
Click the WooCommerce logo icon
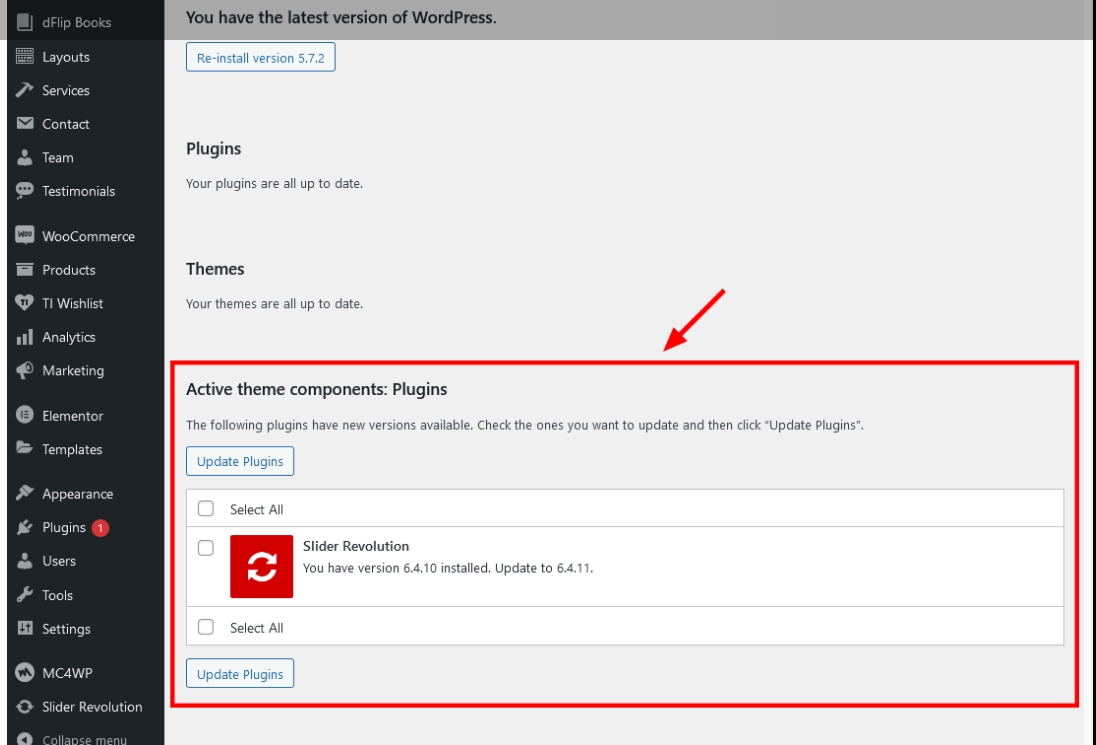[x=24, y=236]
